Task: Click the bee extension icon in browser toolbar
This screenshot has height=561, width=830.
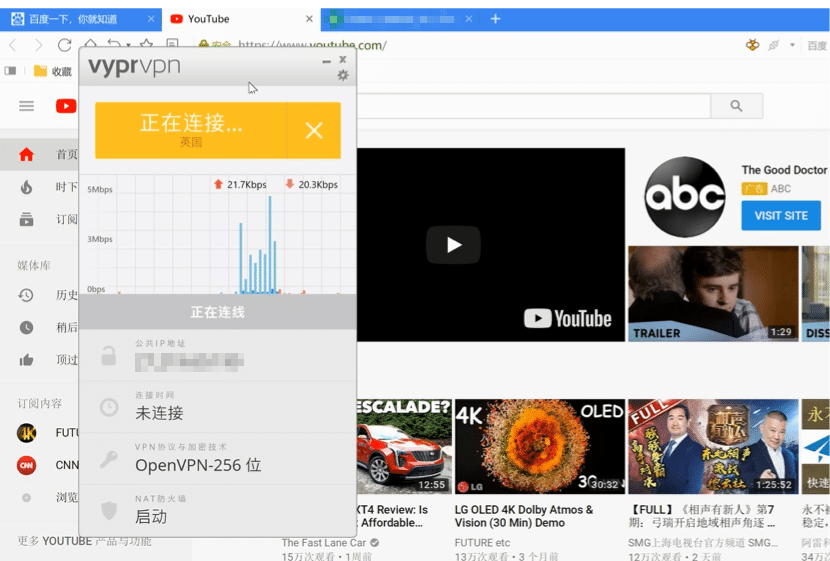Action: click(752, 45)
